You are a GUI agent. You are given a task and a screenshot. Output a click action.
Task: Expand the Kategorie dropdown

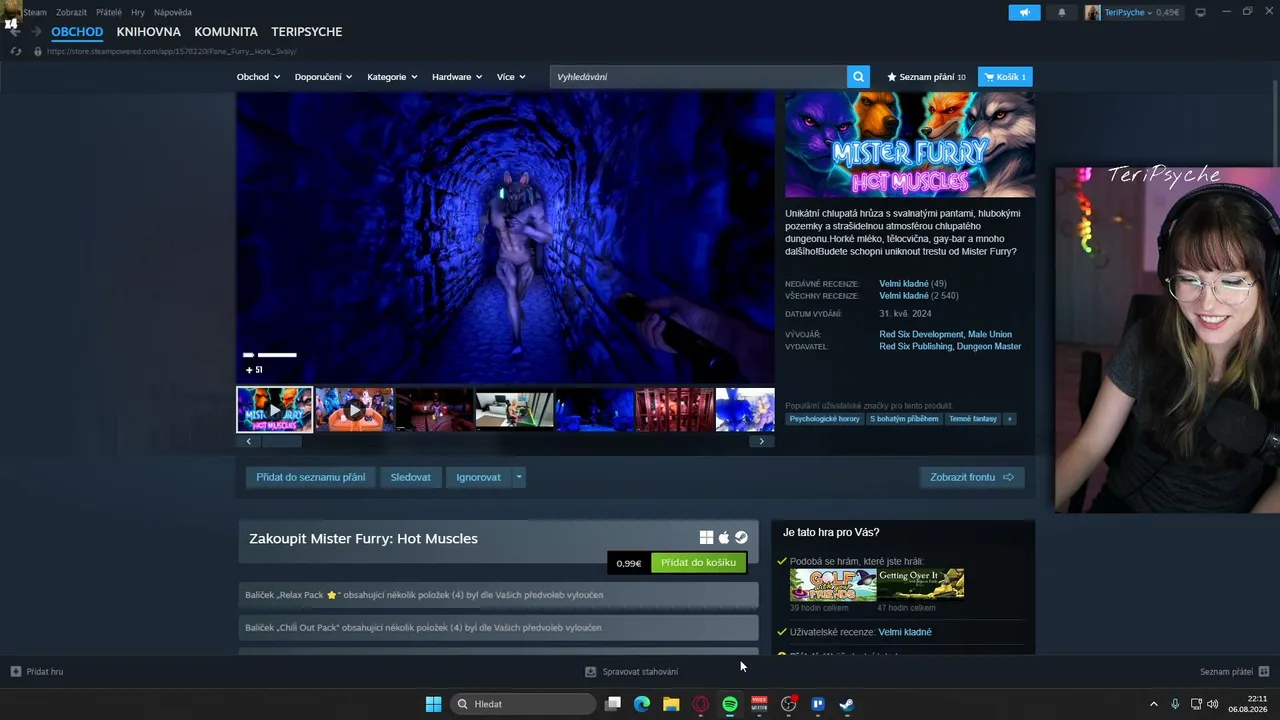coord(392,77)
